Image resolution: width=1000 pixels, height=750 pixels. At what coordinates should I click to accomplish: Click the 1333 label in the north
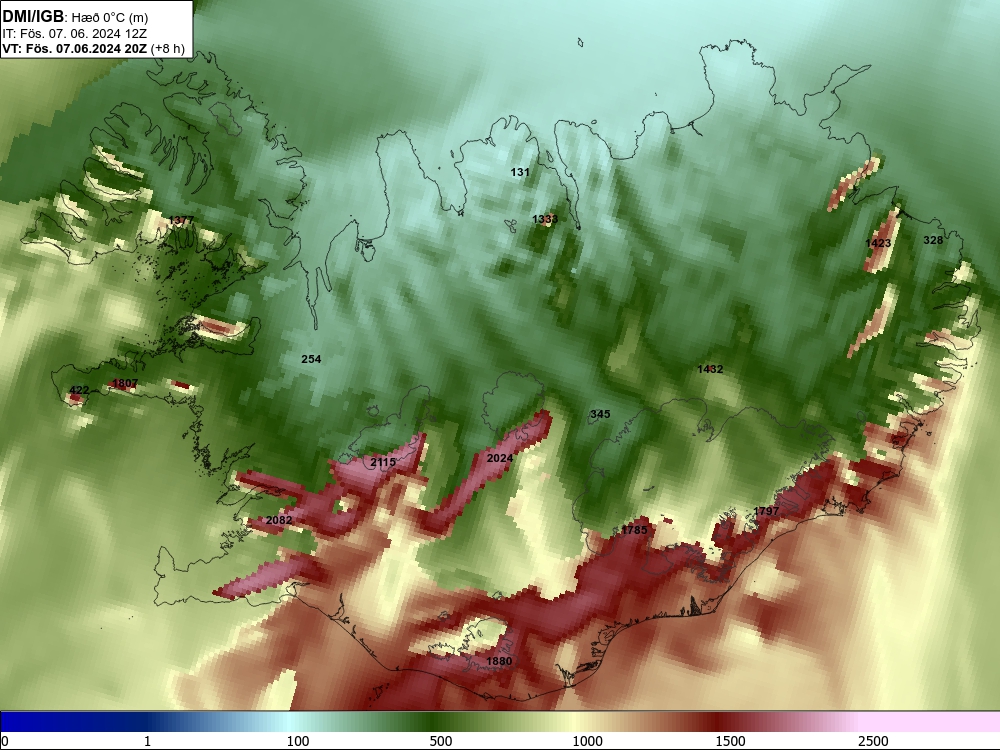click(545, 219)
